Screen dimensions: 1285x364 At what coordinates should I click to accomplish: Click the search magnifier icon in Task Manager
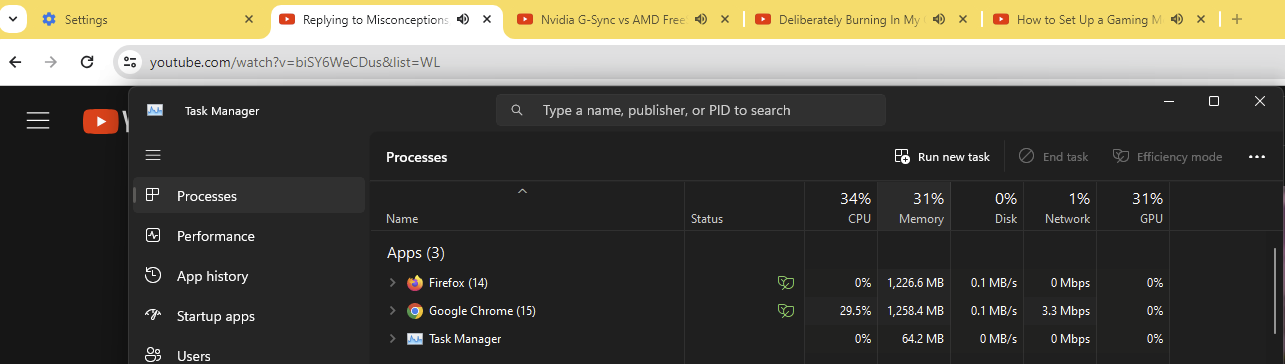(x=517, y=110)
